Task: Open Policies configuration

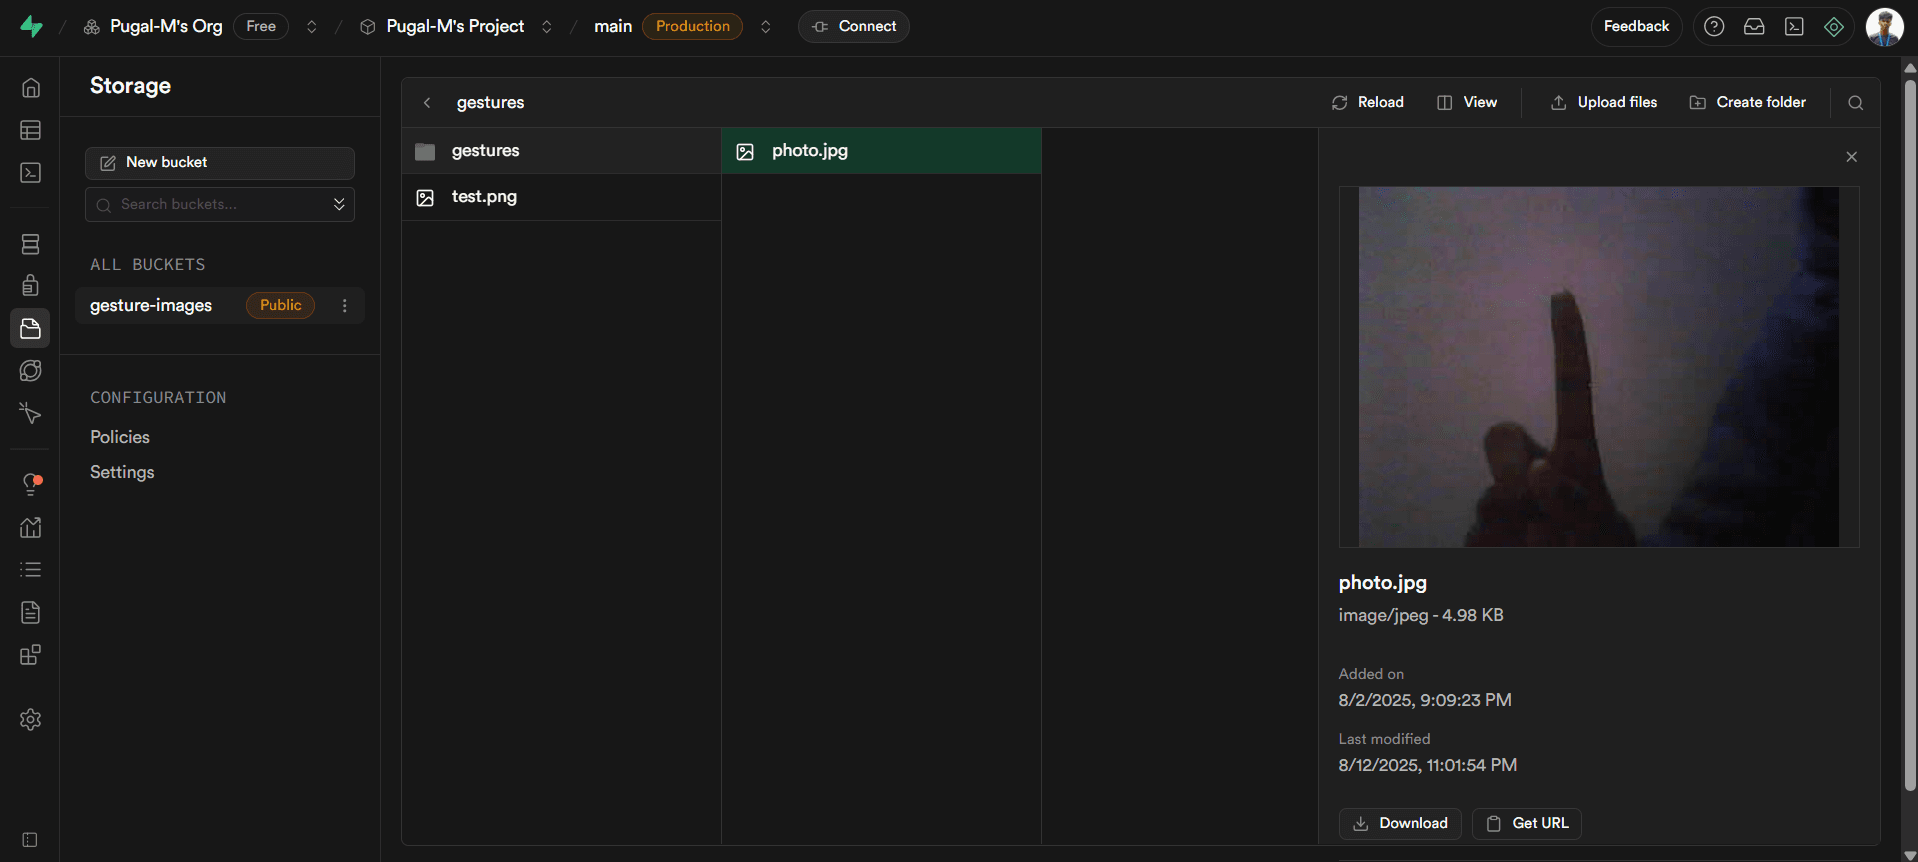Action: click(x=120, y=437)
